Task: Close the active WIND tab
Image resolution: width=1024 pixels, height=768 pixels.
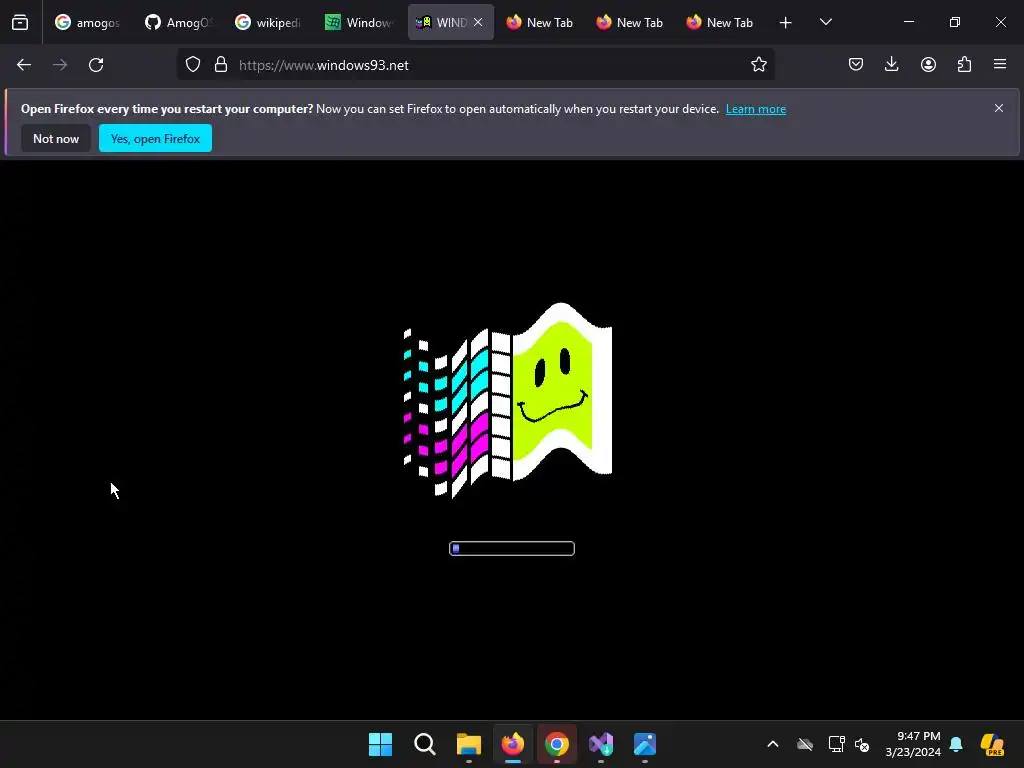Action: point(478,23)
